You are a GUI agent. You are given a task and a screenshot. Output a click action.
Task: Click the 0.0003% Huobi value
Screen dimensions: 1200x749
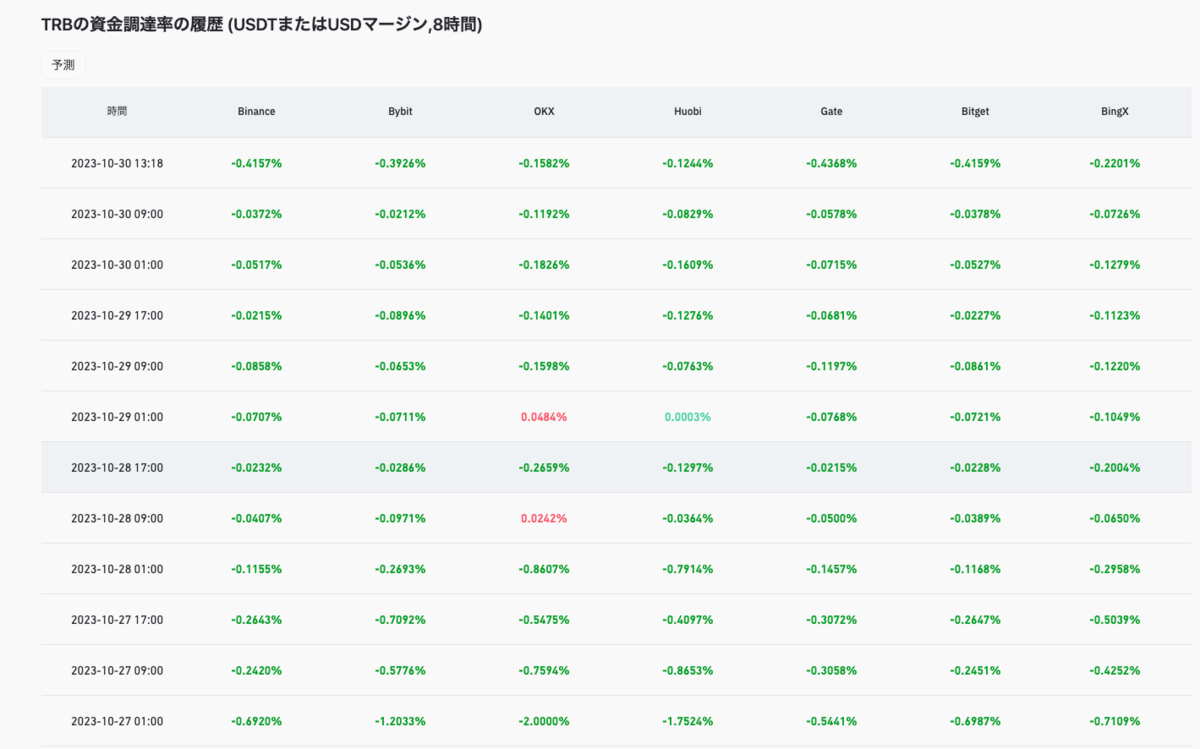tap(688, 417)
